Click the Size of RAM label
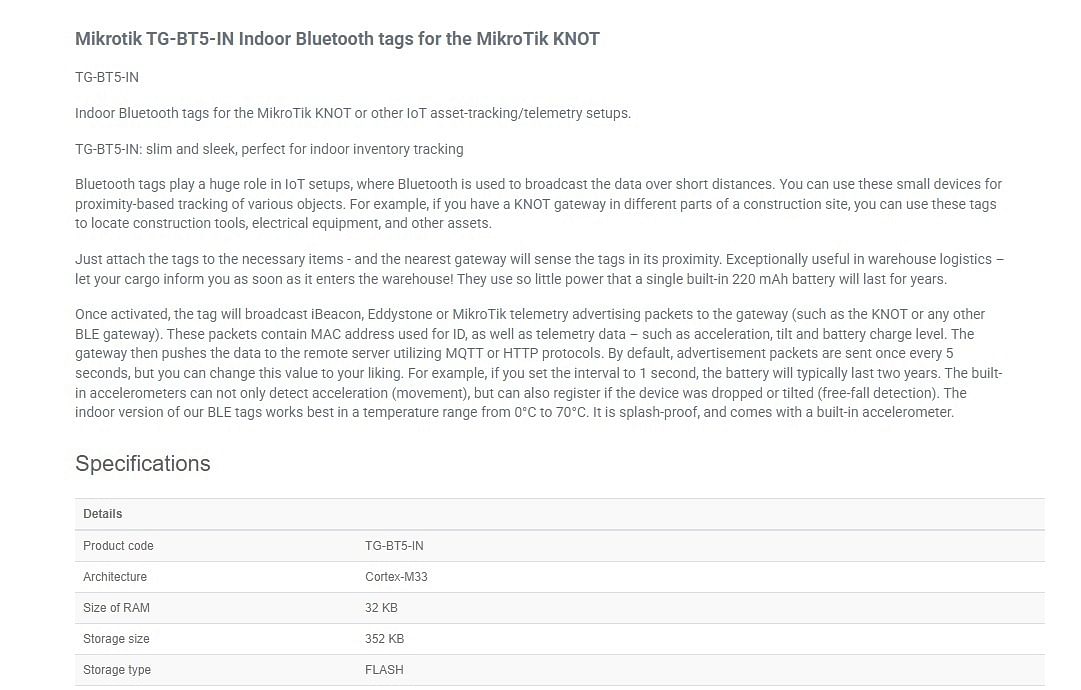 [x=117, y=608]
